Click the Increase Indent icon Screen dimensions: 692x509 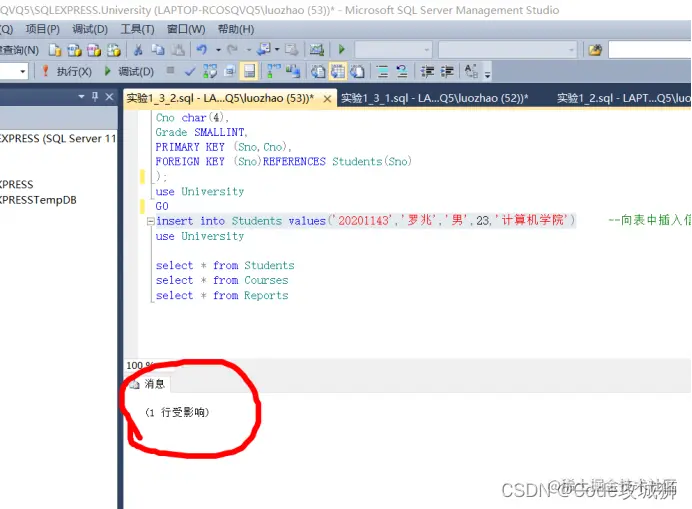447,71
